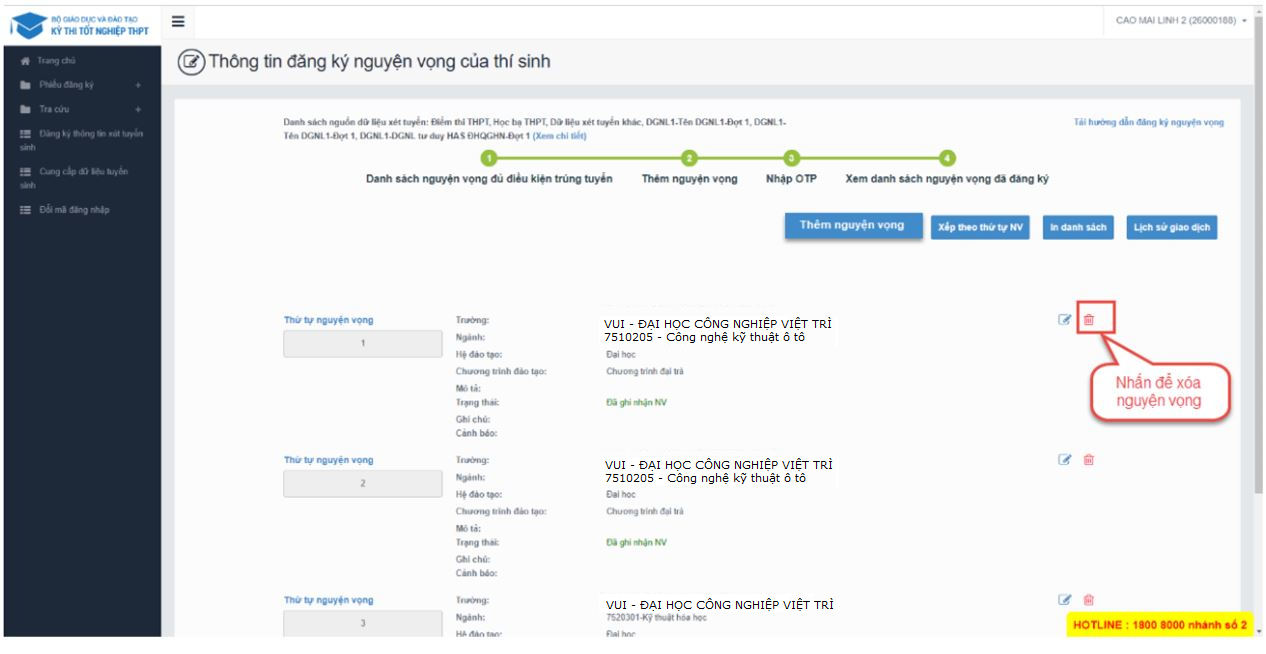Open the CAO MAI LINH 2 account dropdown
Screen dimensions: 1266x654
1181,21
